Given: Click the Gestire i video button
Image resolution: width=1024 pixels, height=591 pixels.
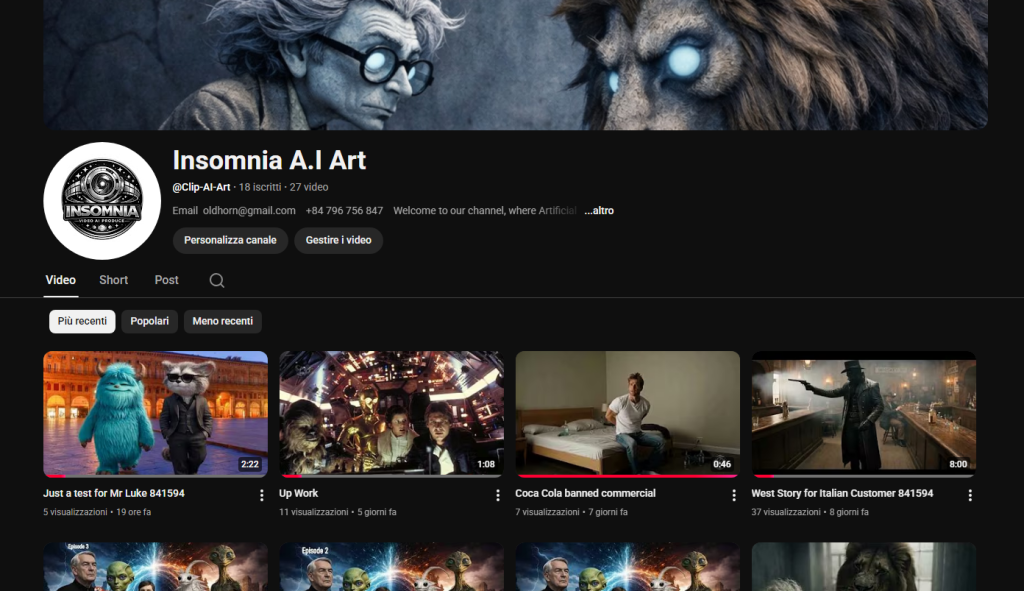Looking at the screenshot, I should [x=338, y=240].
